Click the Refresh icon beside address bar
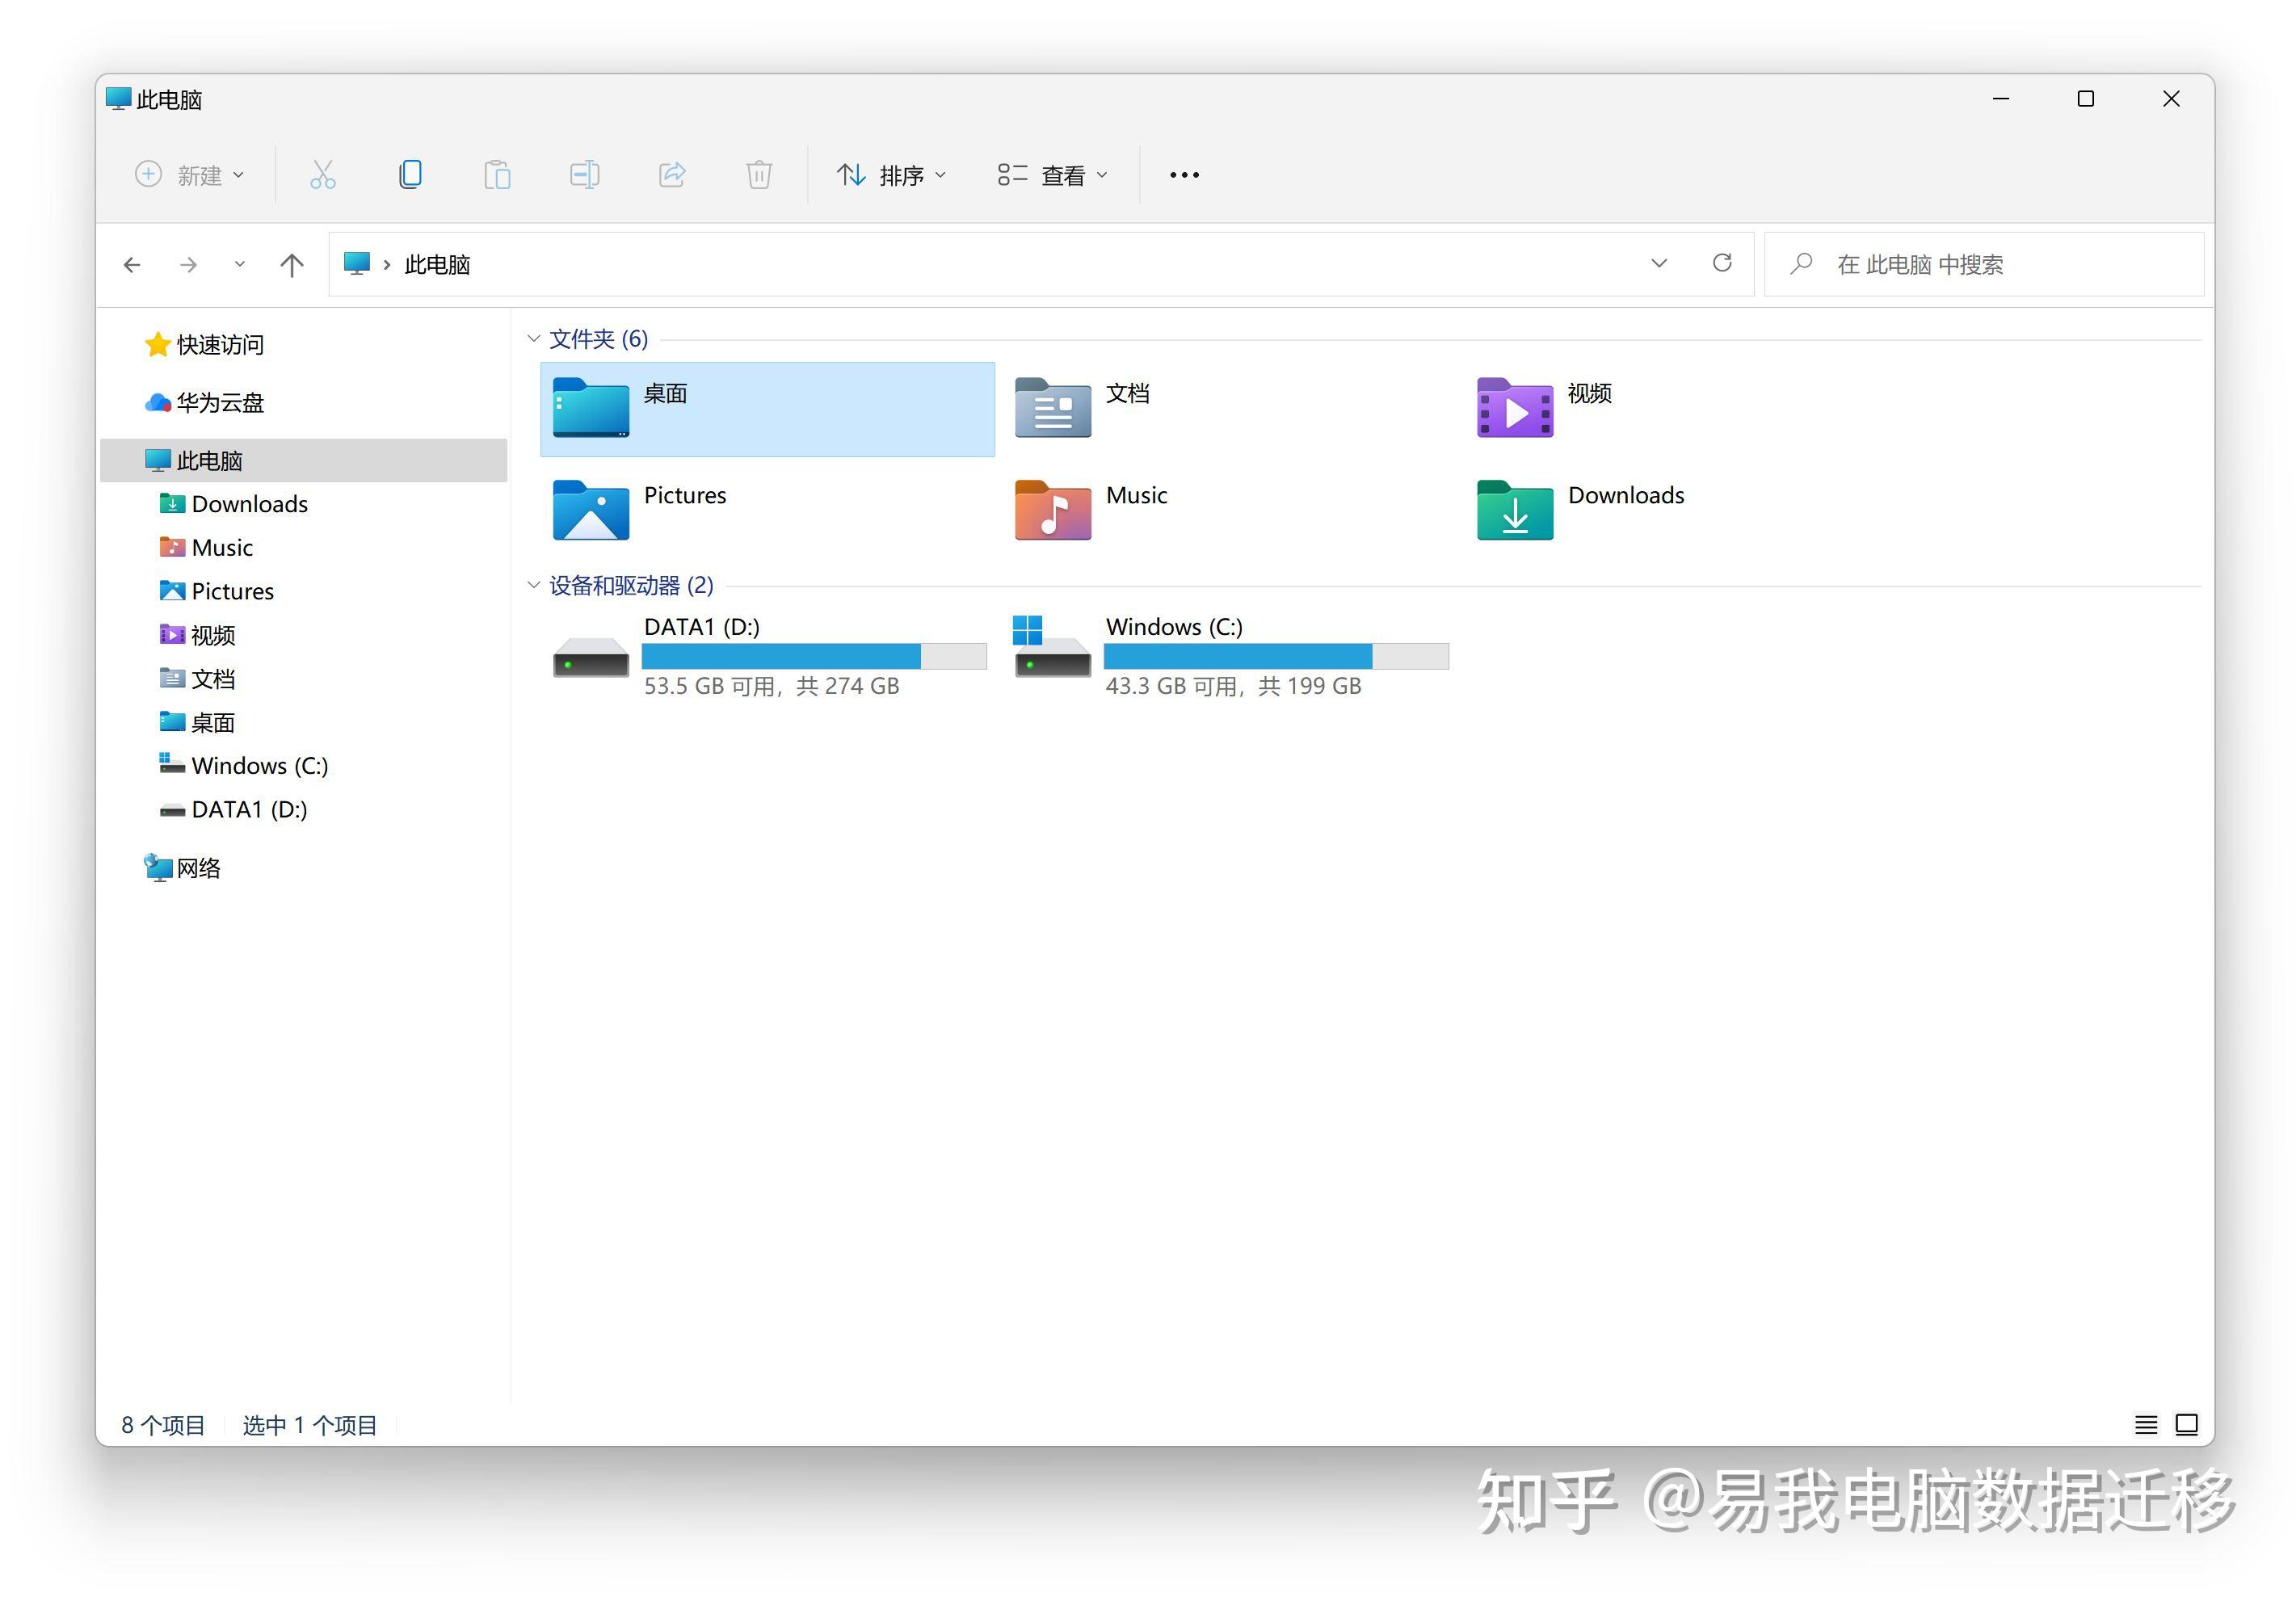This screenshot has height=1597, width=2296. pyautogui.click(x=1722, y=263)
